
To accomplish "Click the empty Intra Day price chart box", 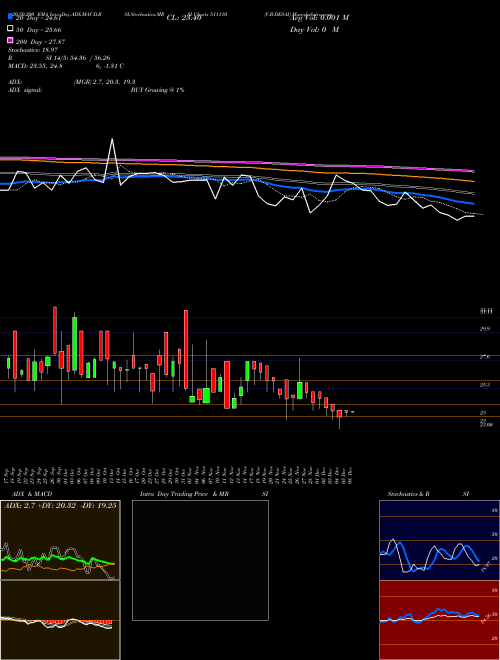I will pos(200,560).
